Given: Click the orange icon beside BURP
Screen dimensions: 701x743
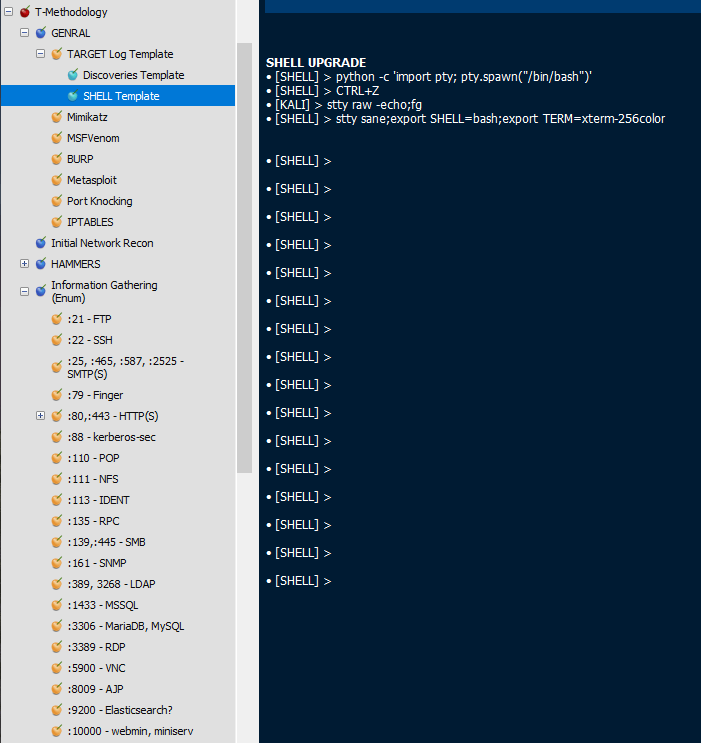Looking at the screenshot, I should [57, 159].
